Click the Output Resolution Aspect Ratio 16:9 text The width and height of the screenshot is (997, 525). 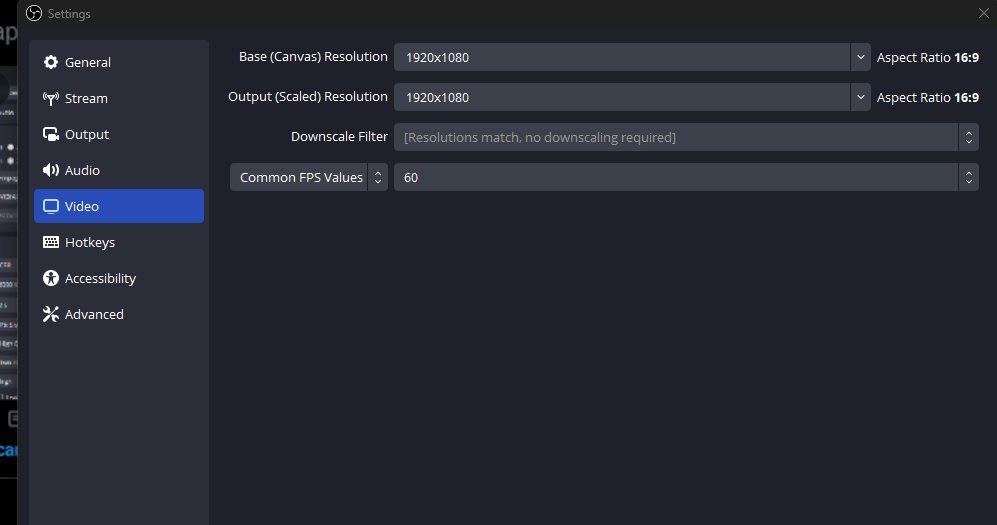[x=928, y=97]
